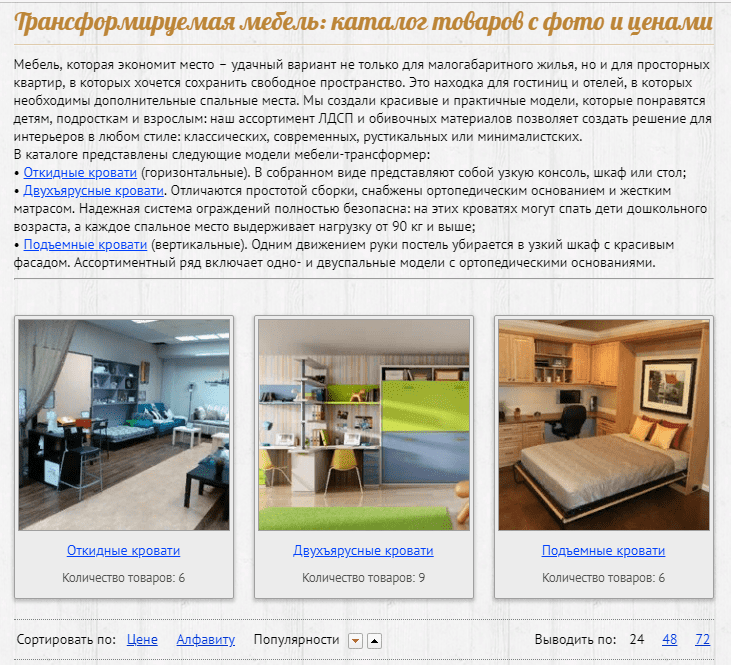Image resolution: width=731 pixels, height=665 pixels.
Task: Show 72 items per page
Action: point(703,639)
